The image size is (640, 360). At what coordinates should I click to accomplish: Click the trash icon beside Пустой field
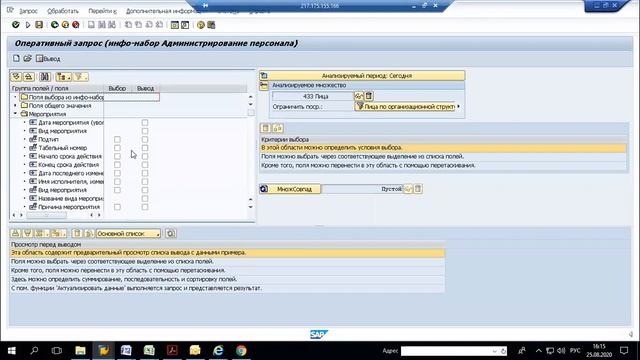coord(418,189)
